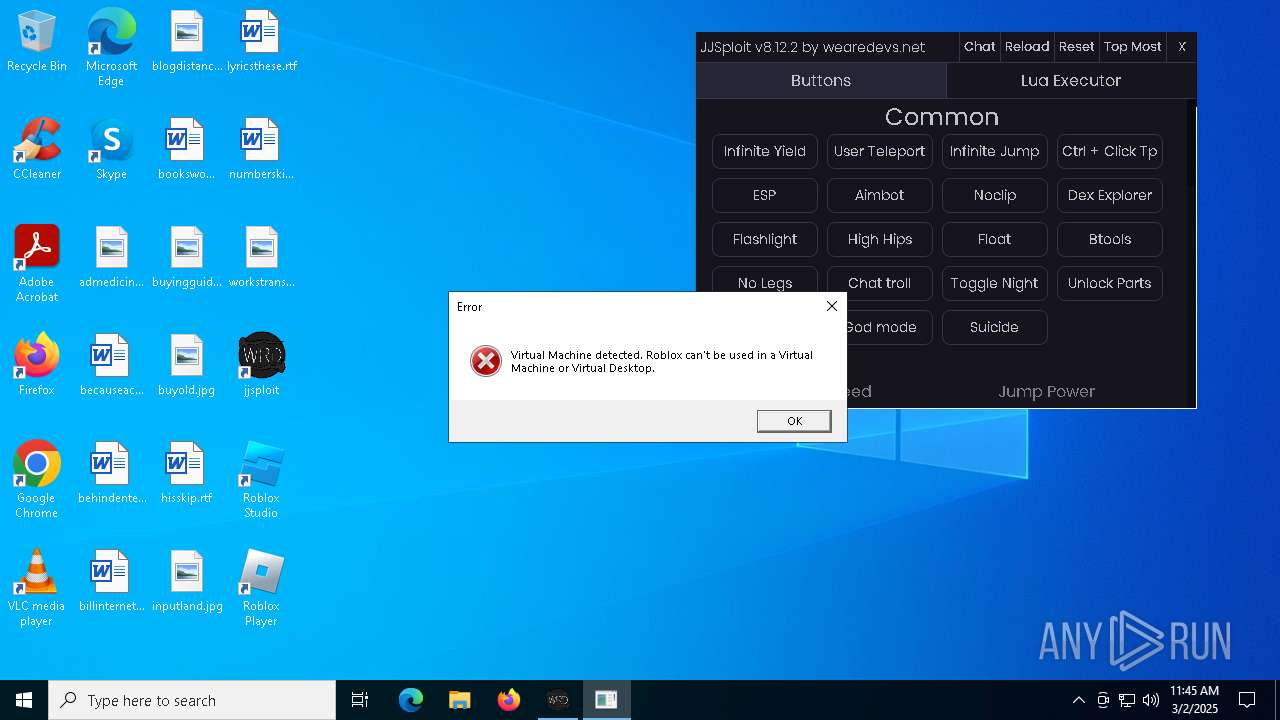Enable the ESP button
The width and height of the screenshot is (1280, 720).
click(x=765, y=195)
